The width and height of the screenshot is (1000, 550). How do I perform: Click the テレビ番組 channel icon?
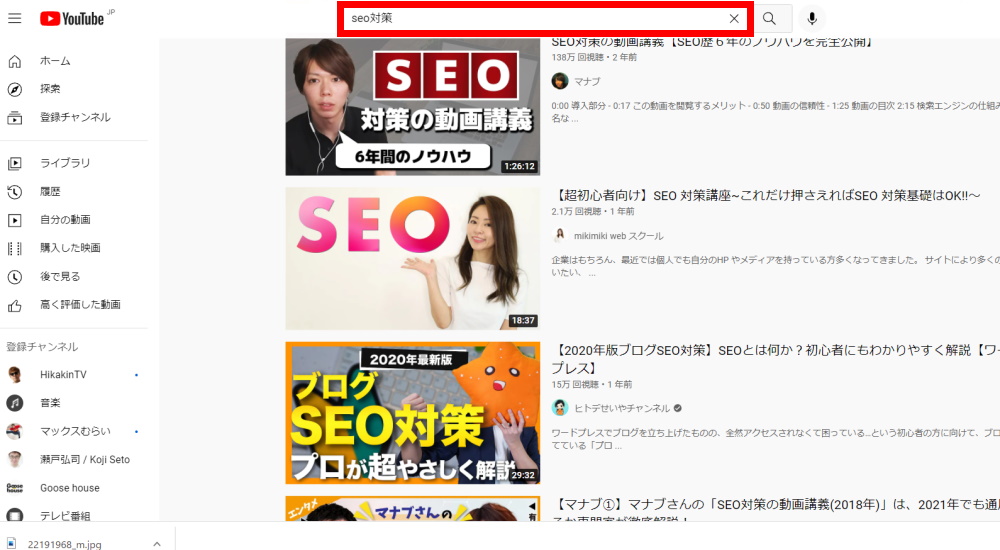pos(15,515)
